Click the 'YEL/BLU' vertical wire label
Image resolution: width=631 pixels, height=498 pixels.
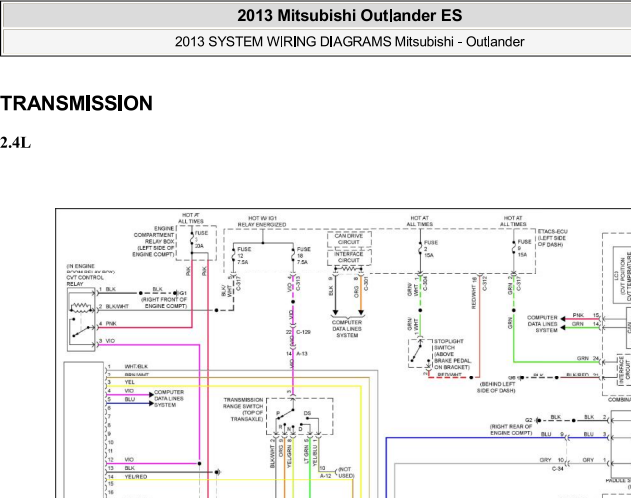click(x=315, y=455)
